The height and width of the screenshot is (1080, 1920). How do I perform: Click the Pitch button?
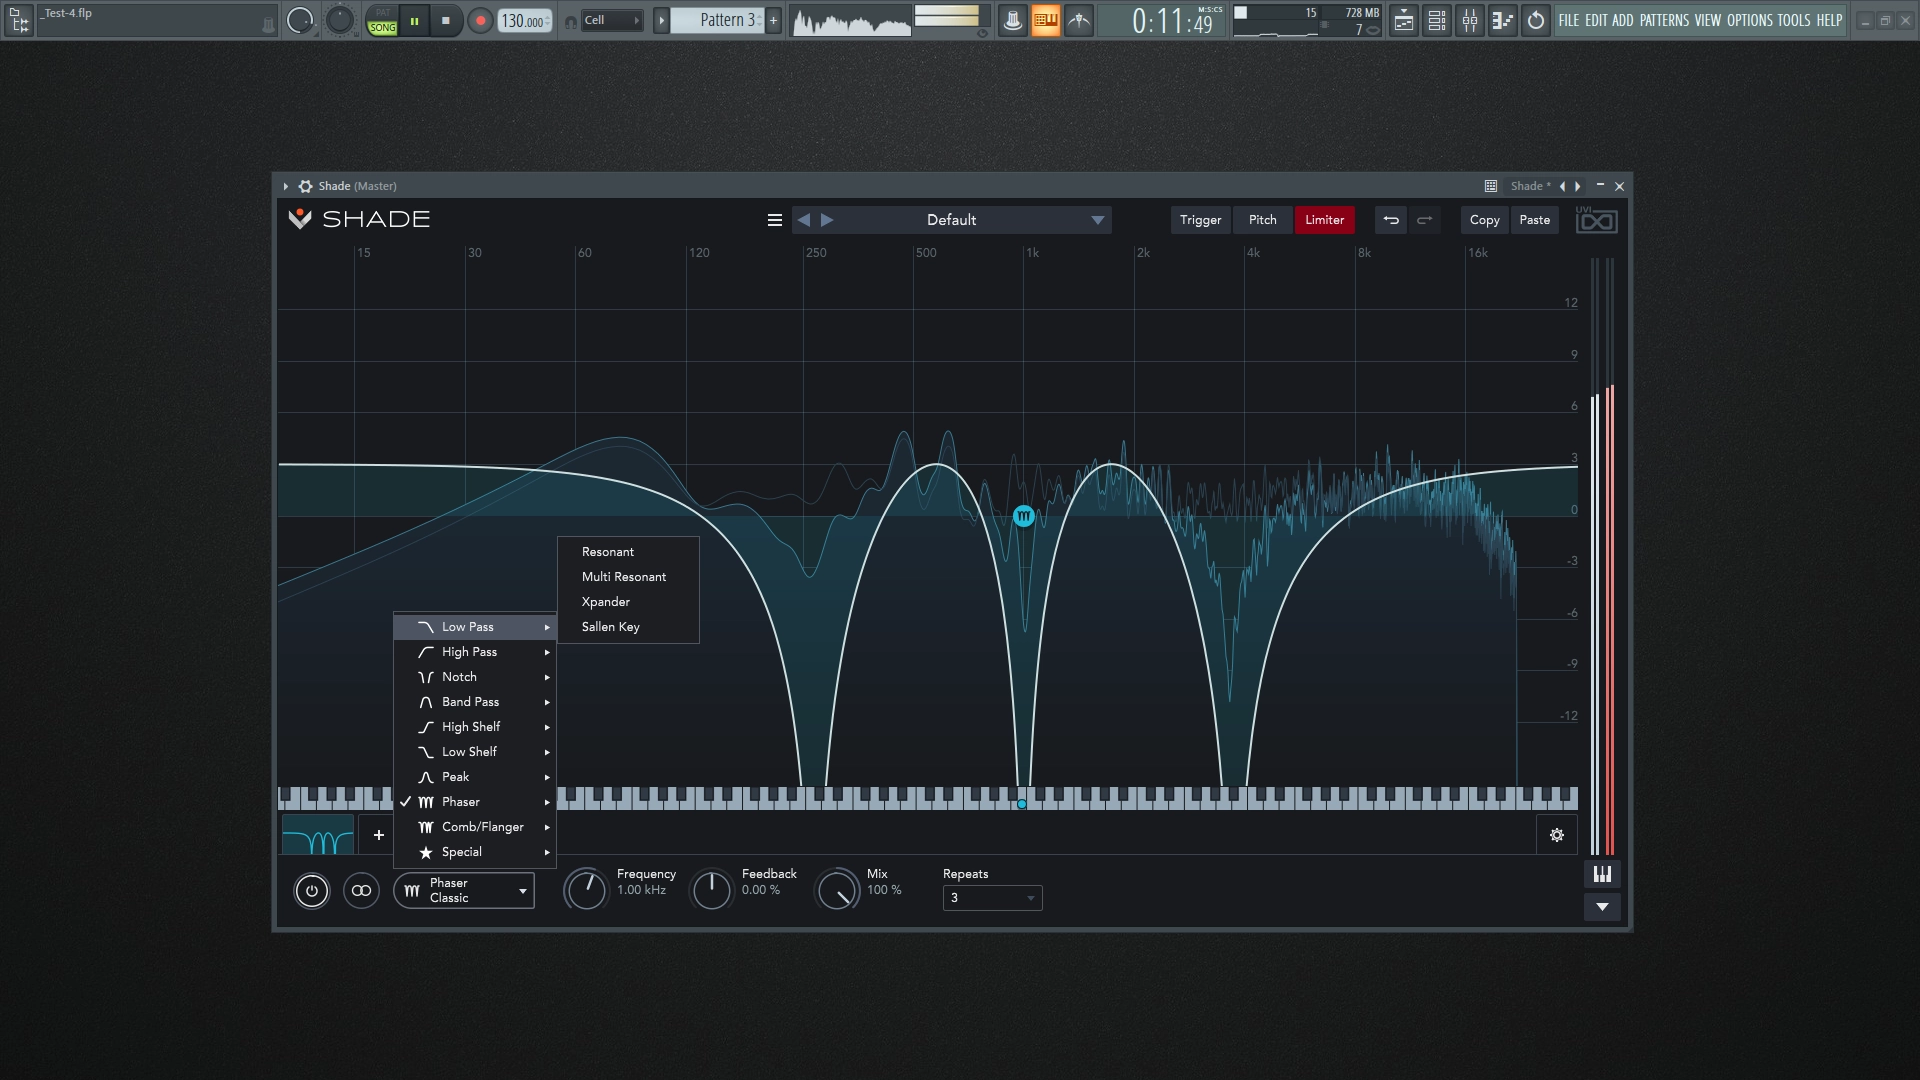pyautogui.click(x=1262, y=220)
